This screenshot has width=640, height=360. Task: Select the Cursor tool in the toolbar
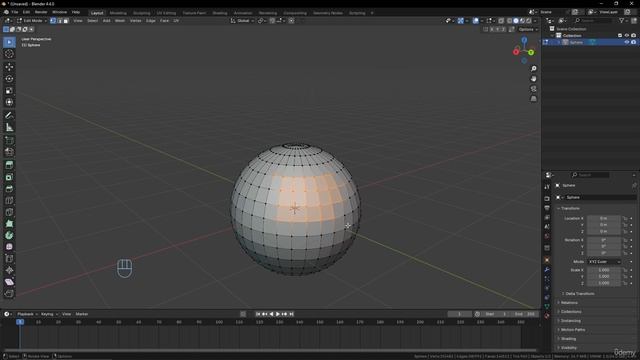[x=9, y=54]
